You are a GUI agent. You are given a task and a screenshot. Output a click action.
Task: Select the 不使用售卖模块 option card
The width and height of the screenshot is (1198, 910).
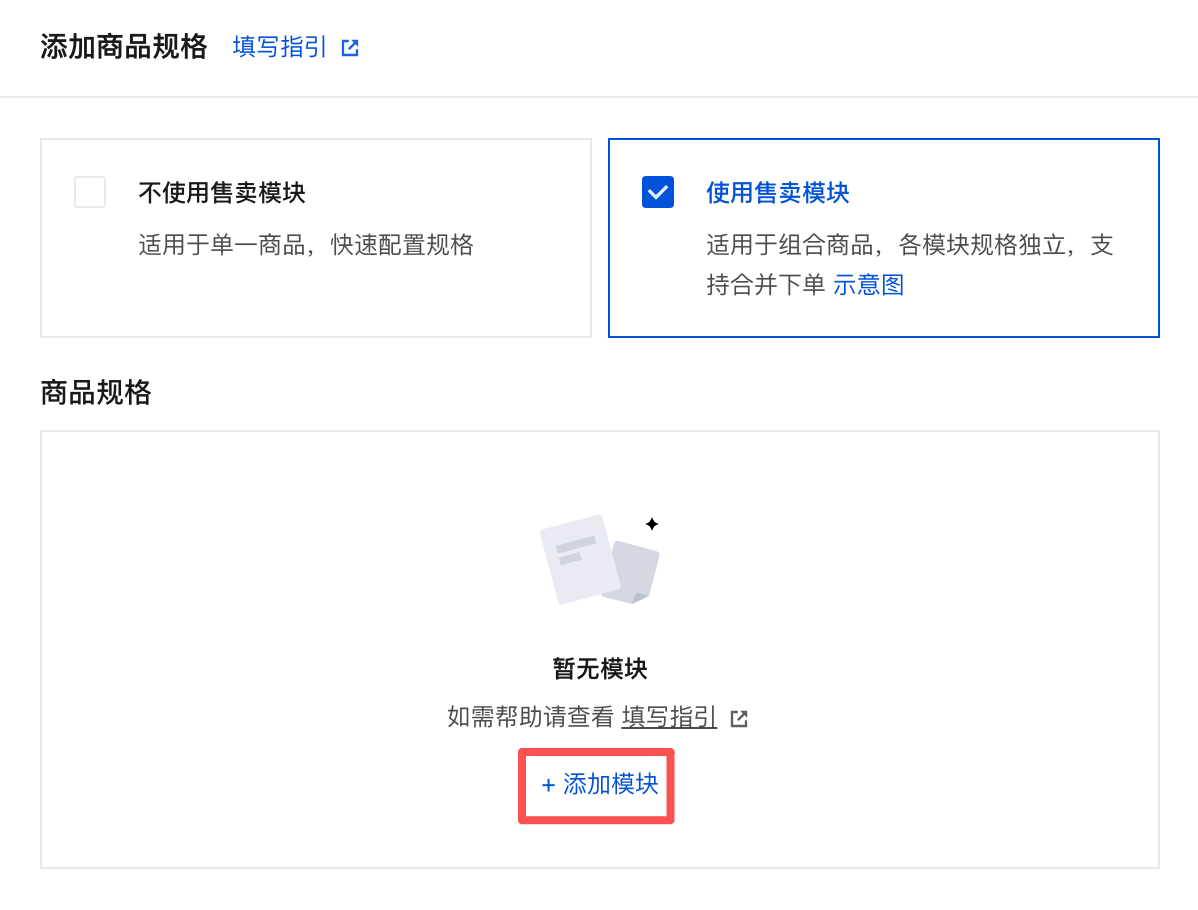tap(316, 238)
